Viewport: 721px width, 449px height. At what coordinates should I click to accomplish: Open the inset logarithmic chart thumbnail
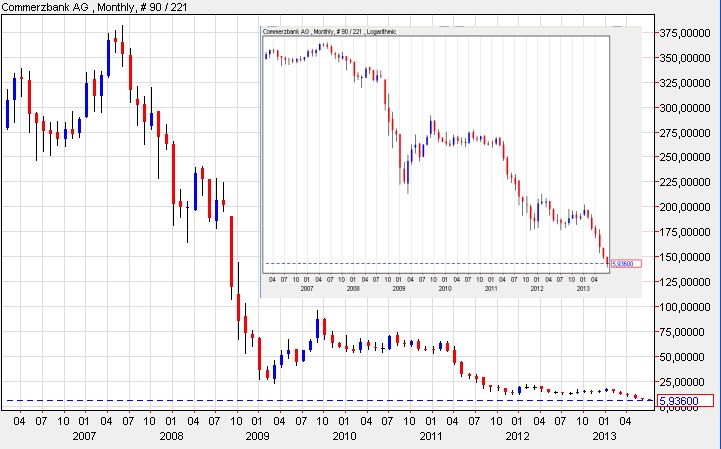tap(451, 161)
